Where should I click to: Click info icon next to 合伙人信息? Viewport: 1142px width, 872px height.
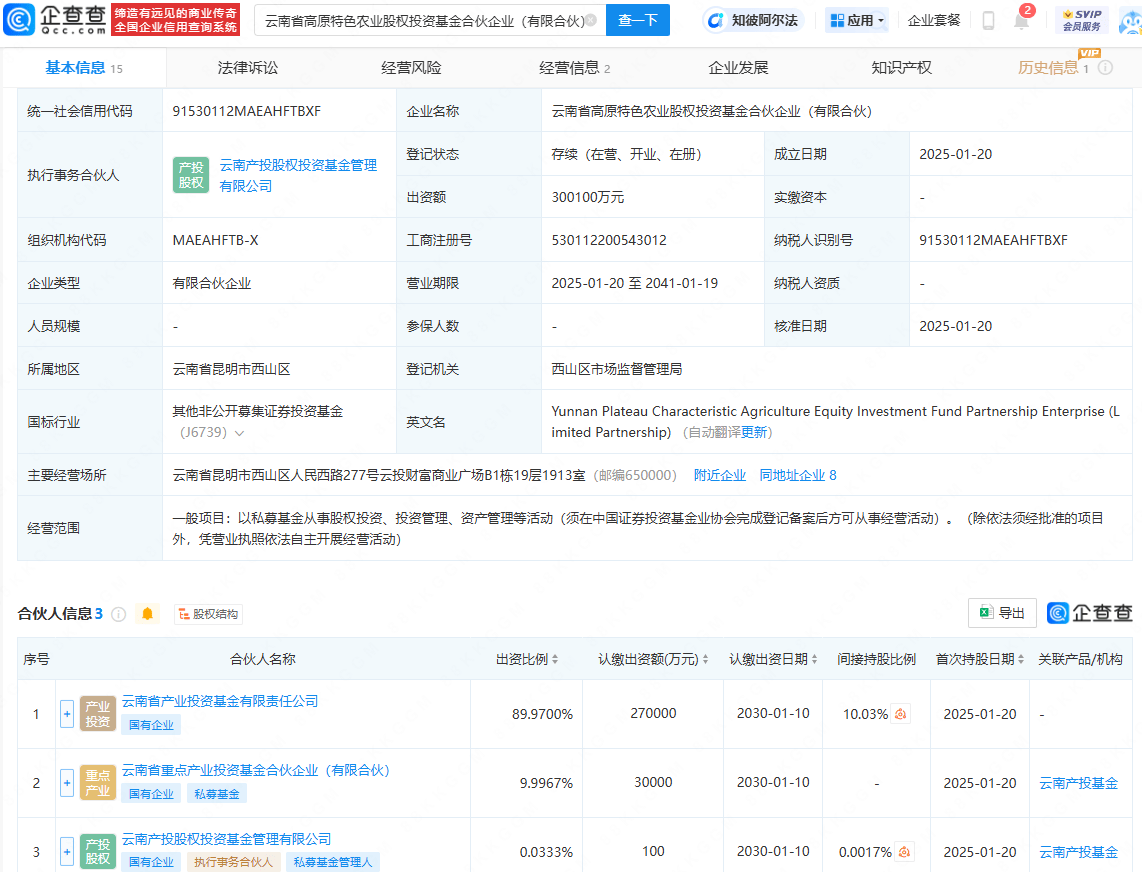click(x=119, y=614)
